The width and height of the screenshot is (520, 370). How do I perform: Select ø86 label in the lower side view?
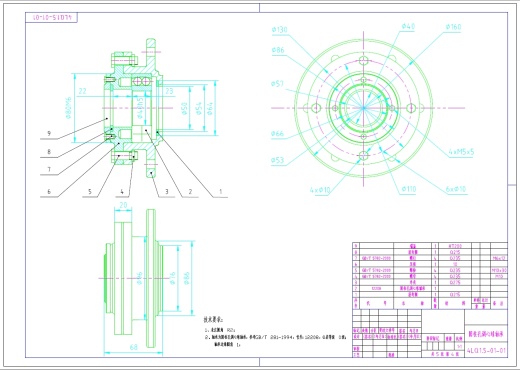click(187, 278)
